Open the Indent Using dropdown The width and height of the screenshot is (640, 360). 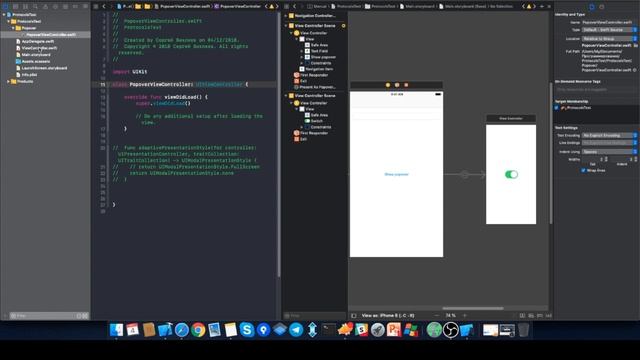(609, 151)
